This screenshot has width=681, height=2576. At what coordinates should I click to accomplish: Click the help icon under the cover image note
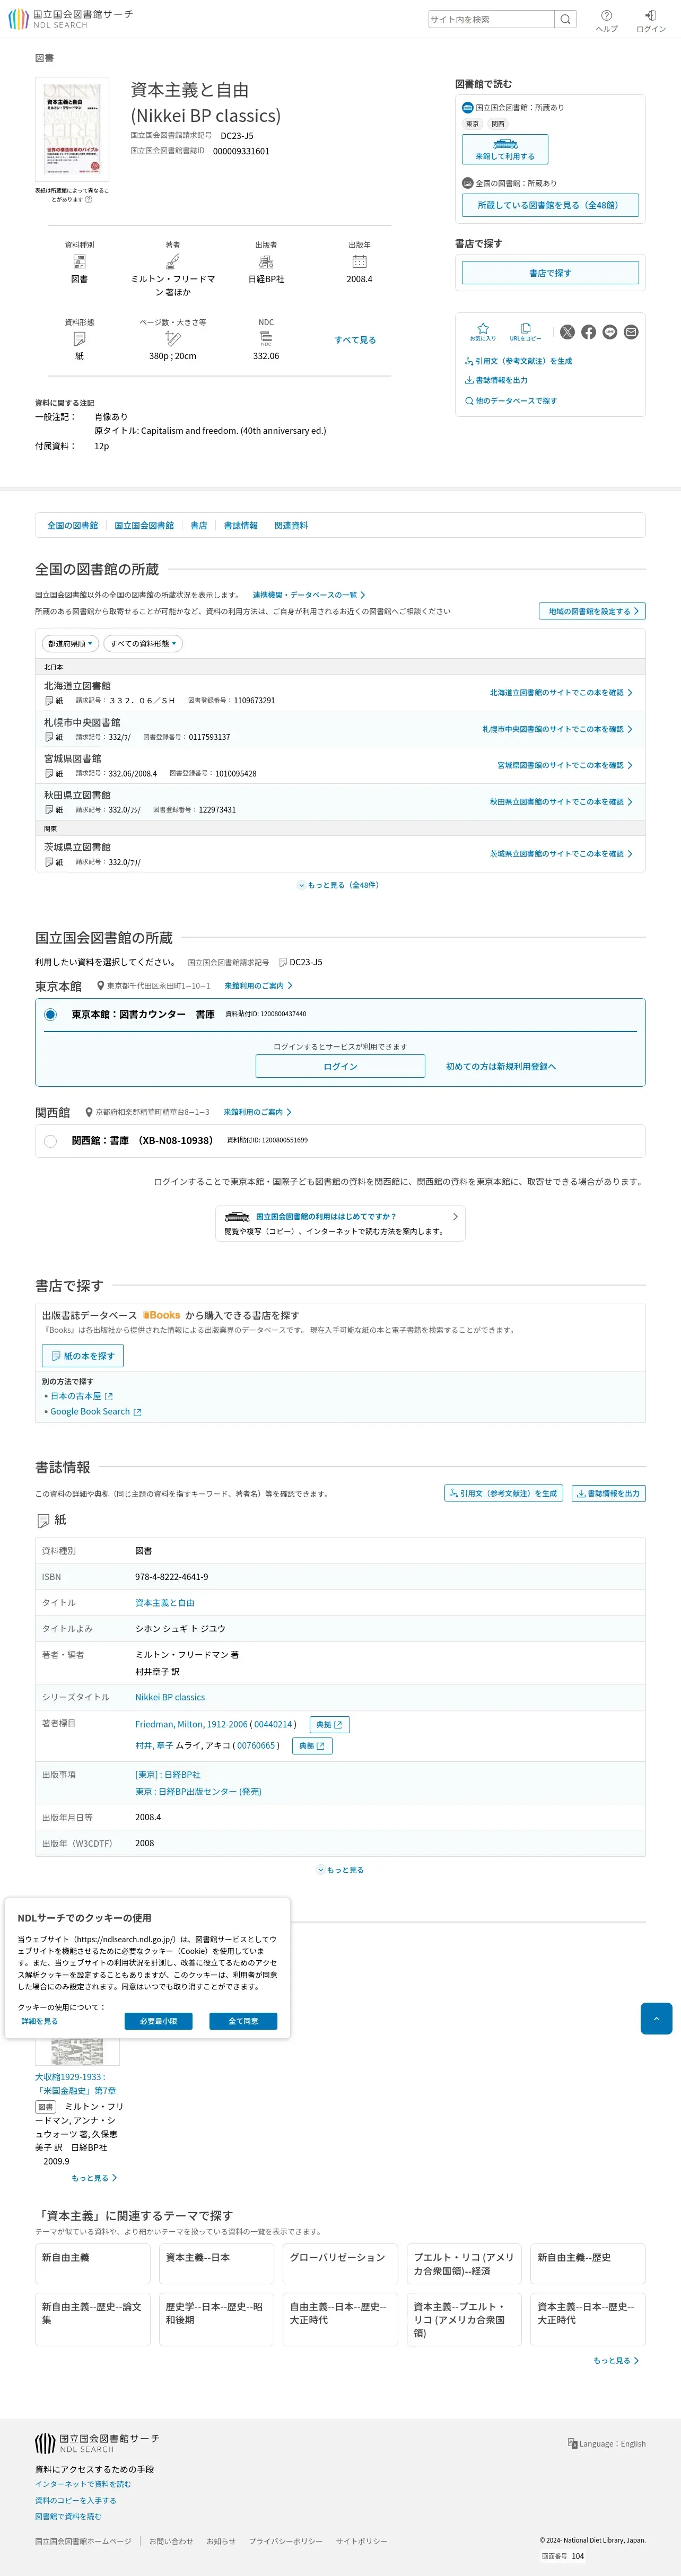point(88,199)
